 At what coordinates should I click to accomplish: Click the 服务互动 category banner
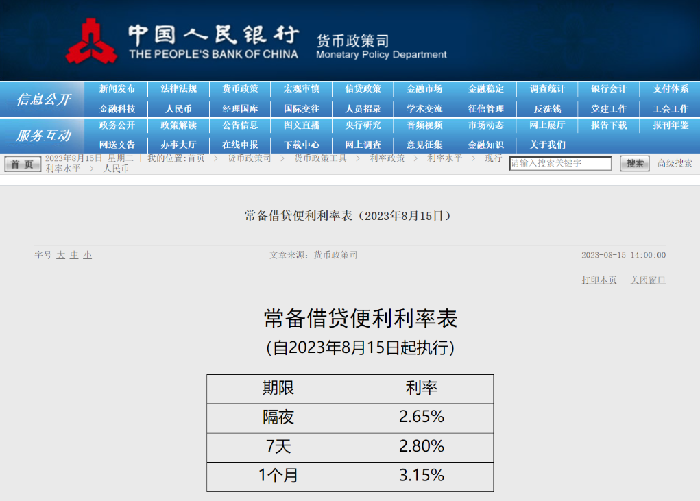pos(43,135)
